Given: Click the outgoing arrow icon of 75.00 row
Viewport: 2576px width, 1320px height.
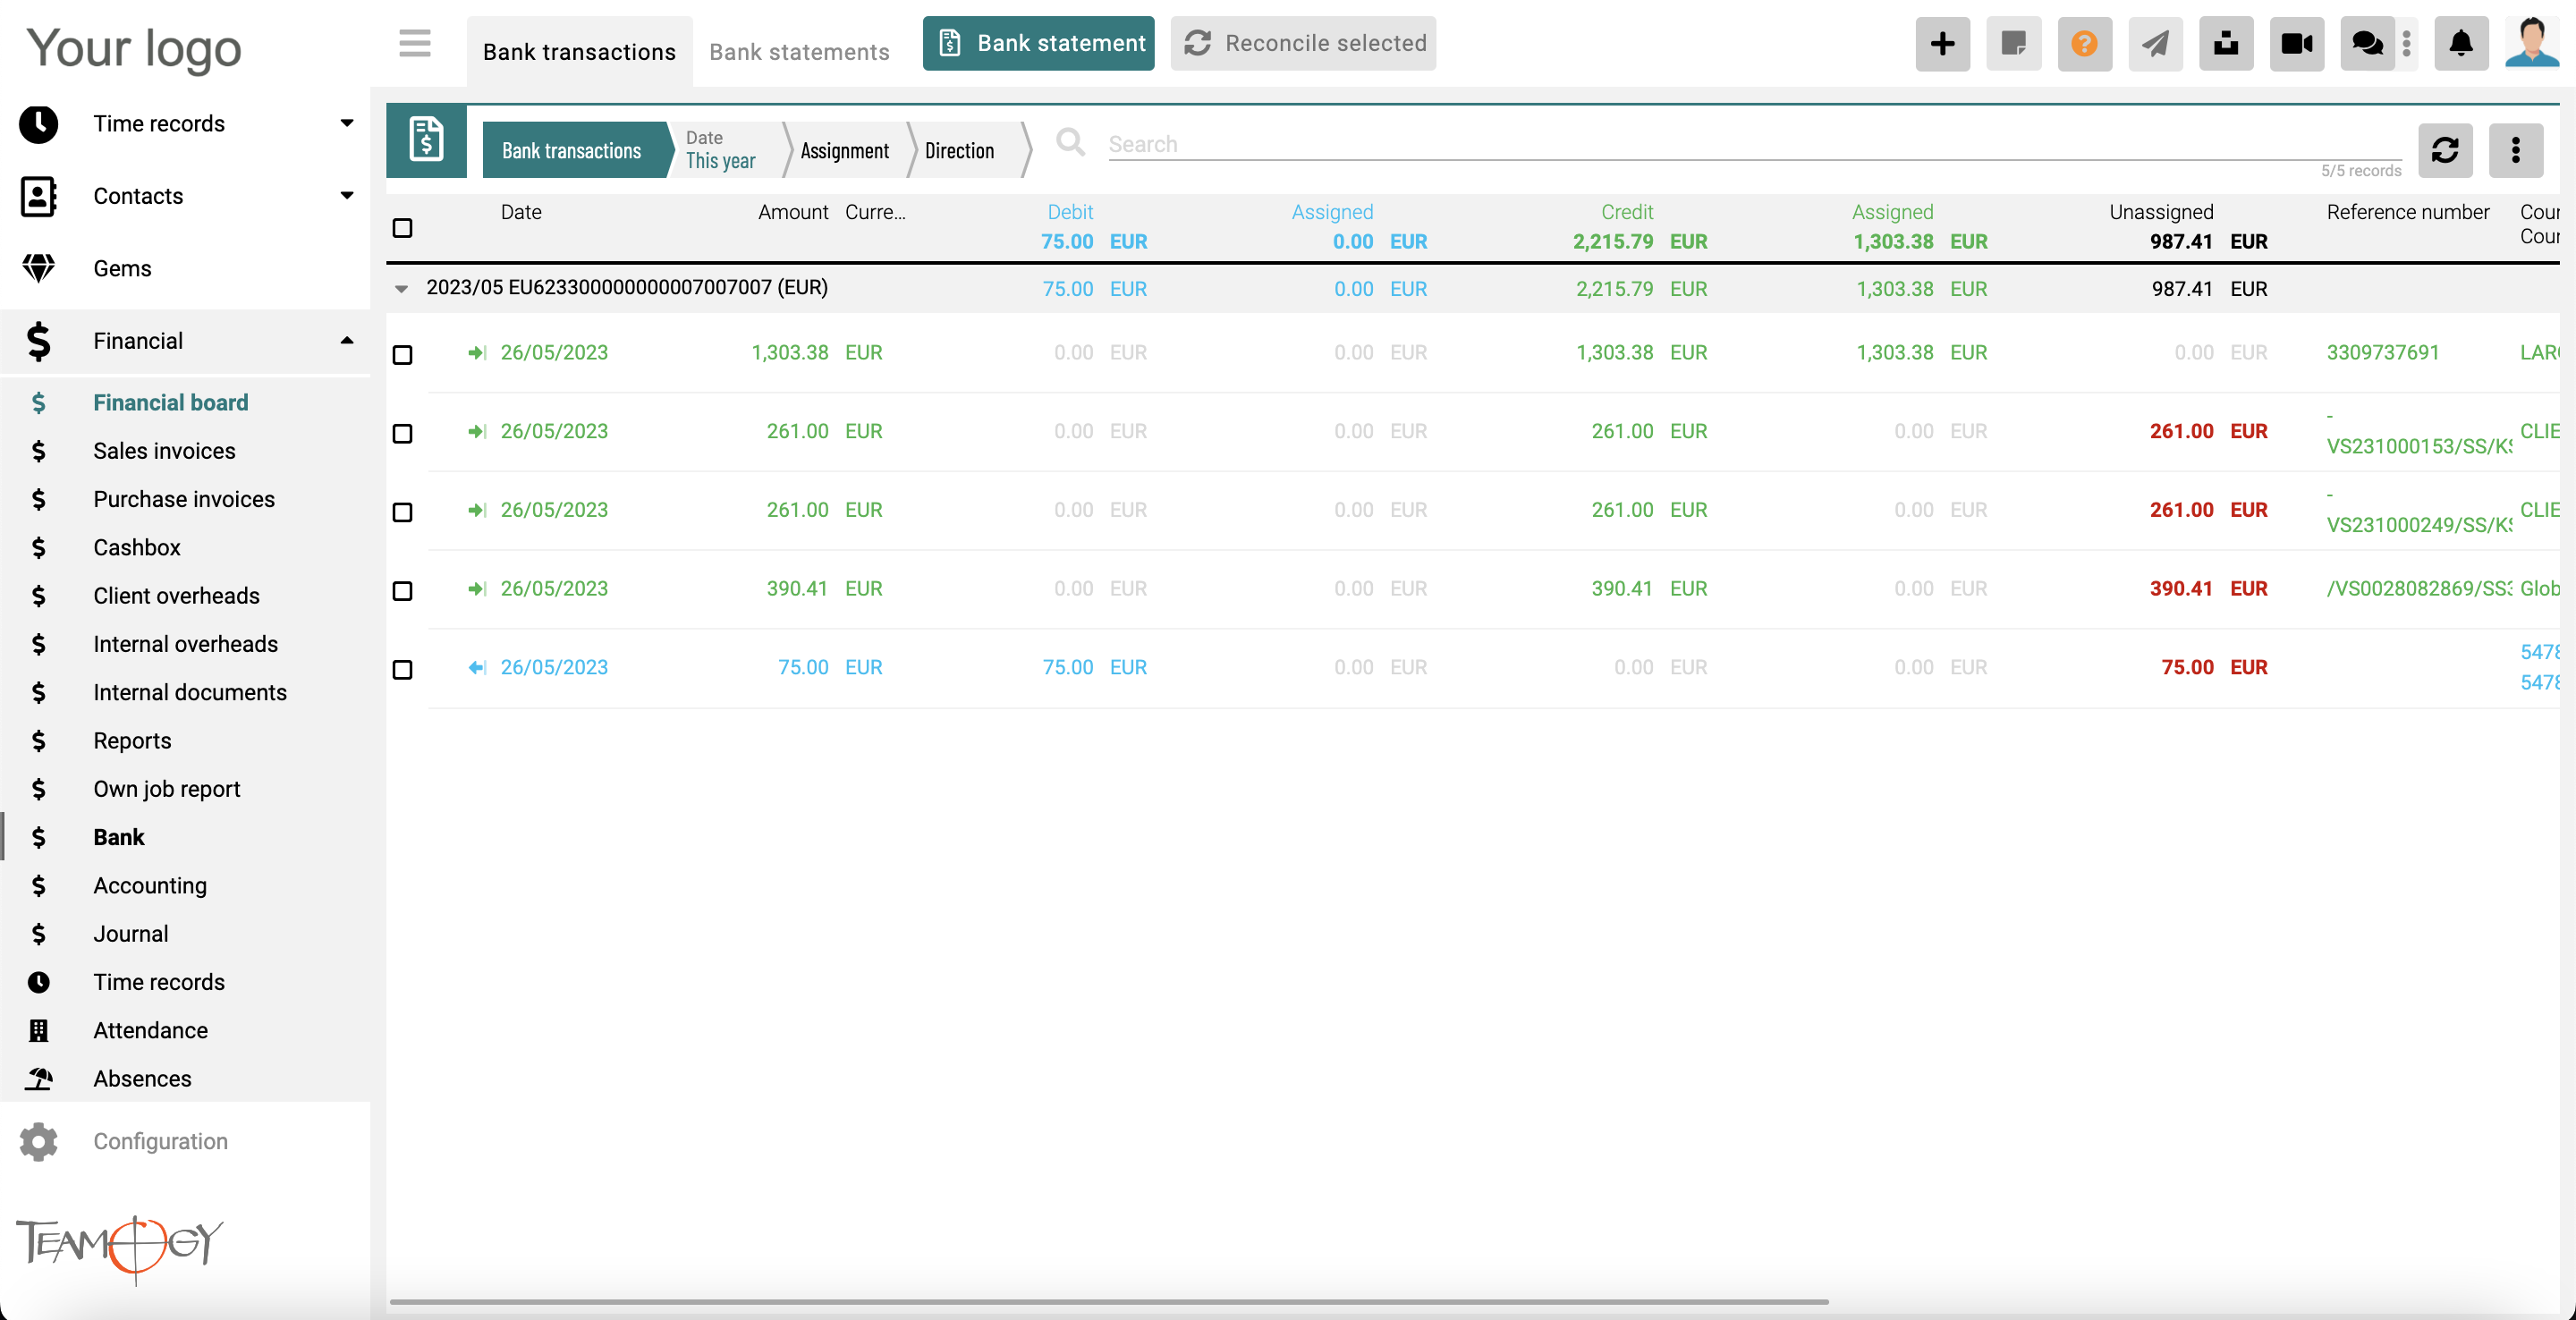Looking at the screenshot, I should click(477, 668).
